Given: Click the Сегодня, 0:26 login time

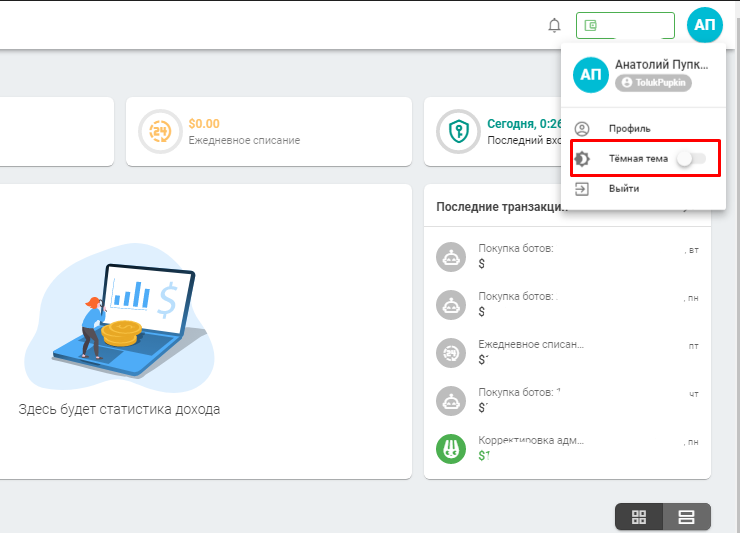Looking at the screenshot, I should pos(524,124).
